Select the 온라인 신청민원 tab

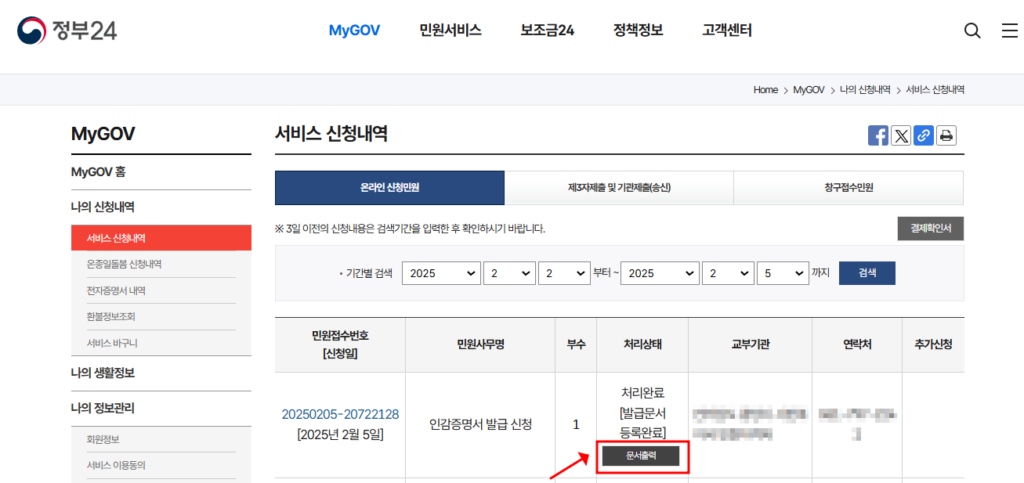pyautogui.click(x=390, y=188)
